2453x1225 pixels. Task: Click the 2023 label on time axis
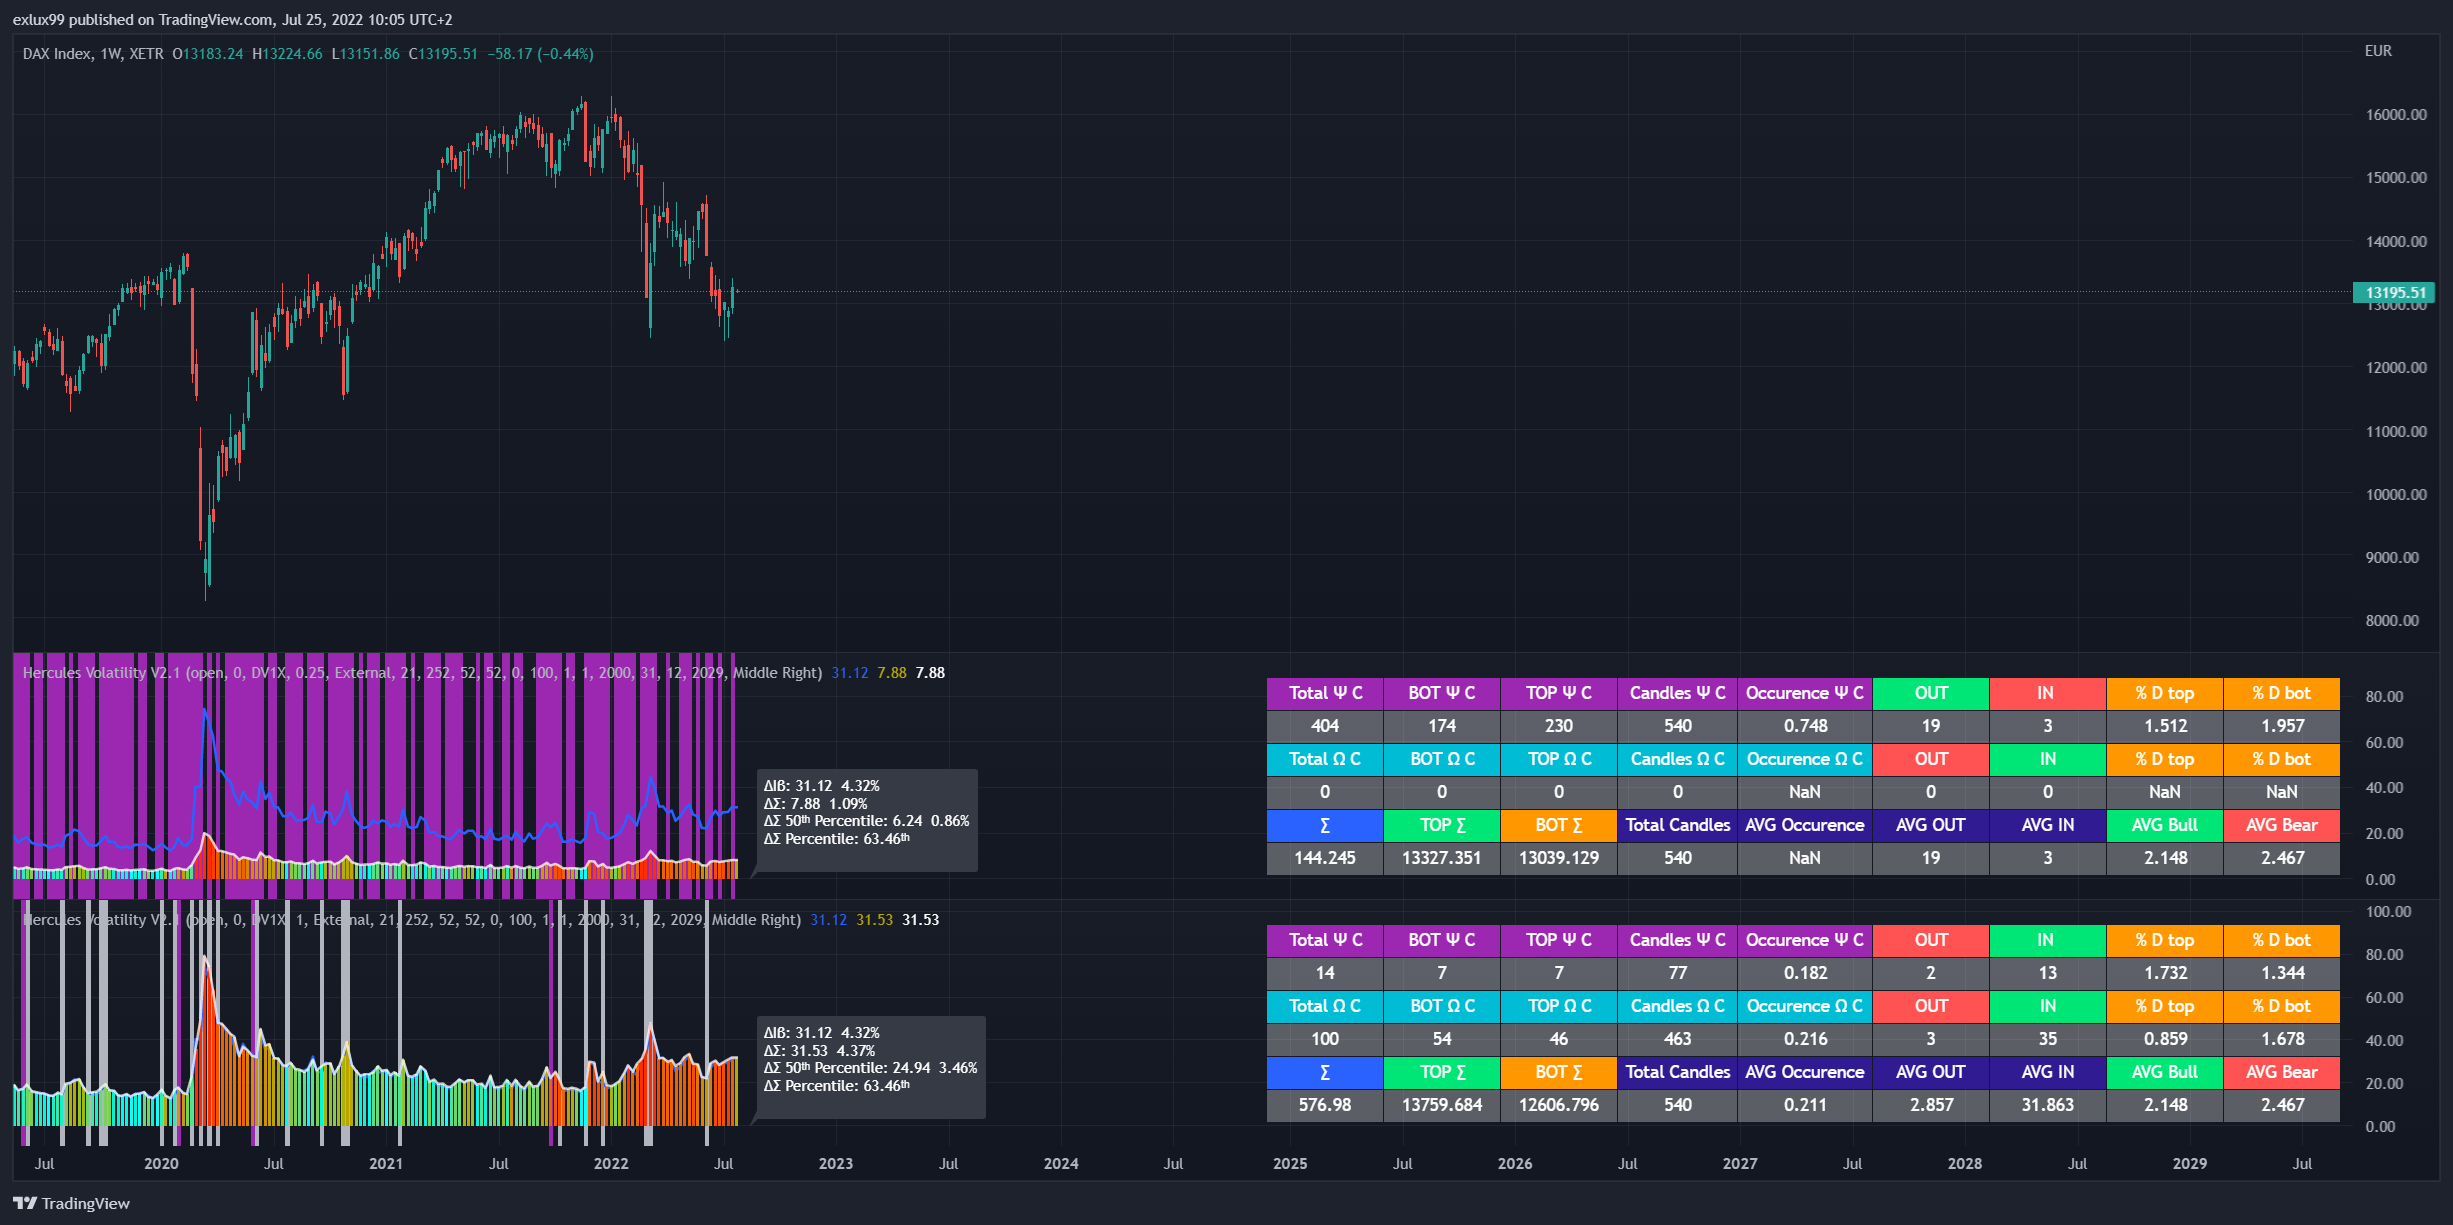coord(835,1163)
